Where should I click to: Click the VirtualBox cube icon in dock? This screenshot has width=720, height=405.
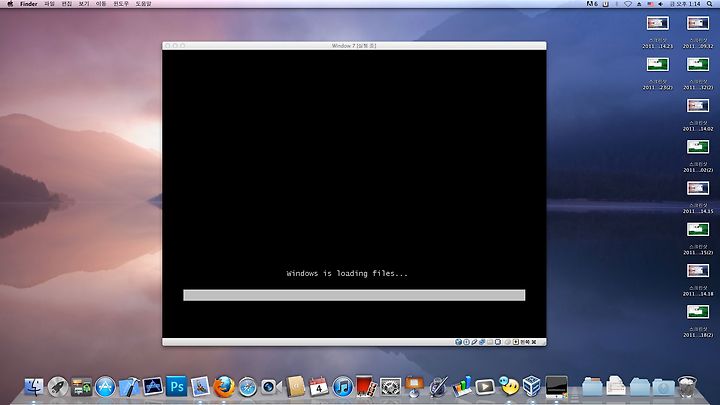(x=532, y=386)
